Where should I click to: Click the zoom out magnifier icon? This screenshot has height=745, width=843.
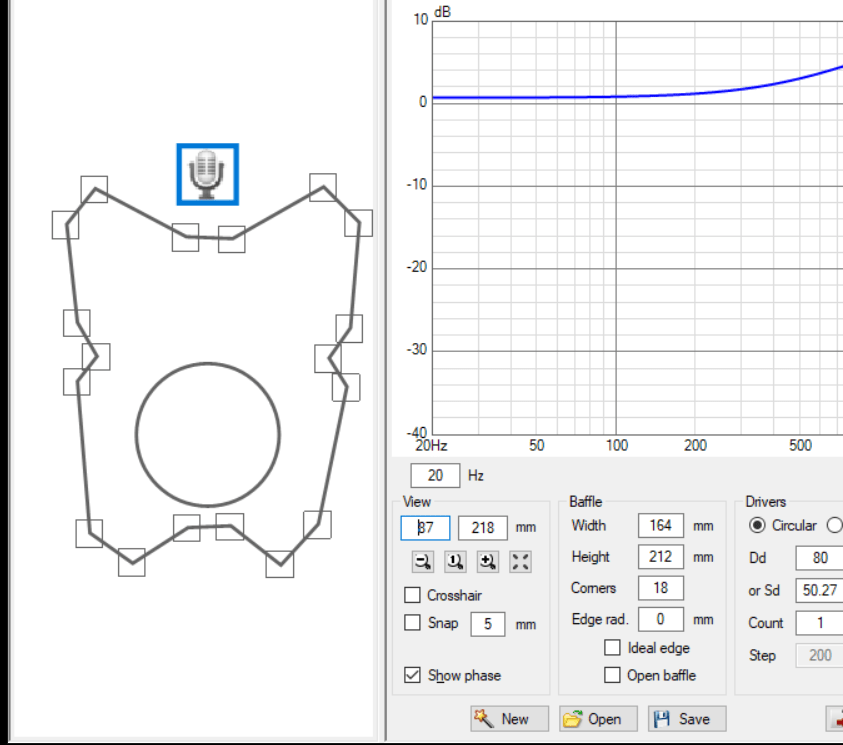(423, 562)
